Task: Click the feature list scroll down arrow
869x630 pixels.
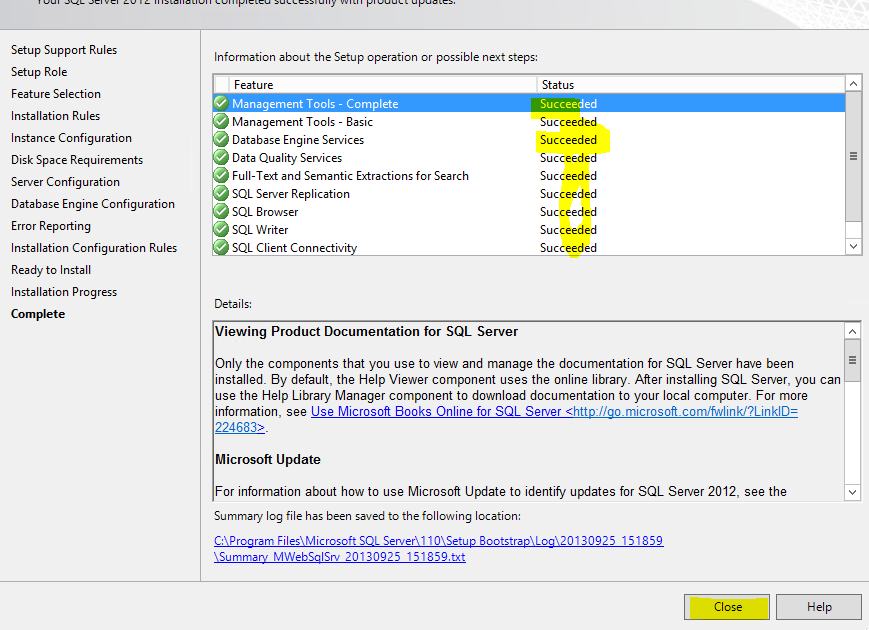Action: (853, 246)
